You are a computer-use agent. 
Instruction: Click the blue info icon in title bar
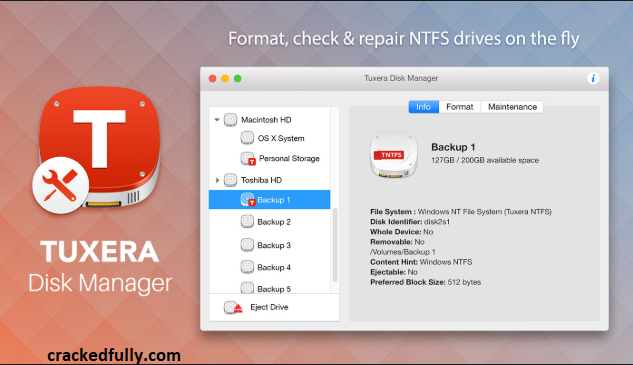coord(593,78)
